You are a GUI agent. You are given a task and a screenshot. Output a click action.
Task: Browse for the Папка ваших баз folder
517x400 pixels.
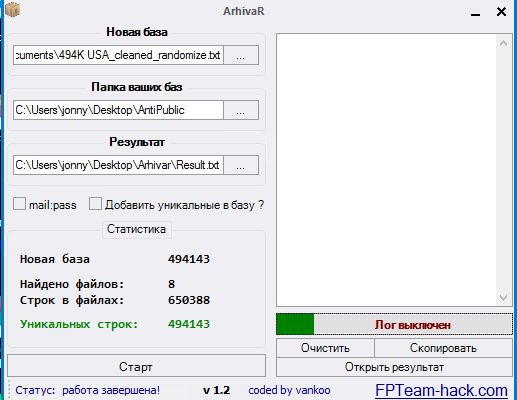pyautogui.click(x=241, y=110)
